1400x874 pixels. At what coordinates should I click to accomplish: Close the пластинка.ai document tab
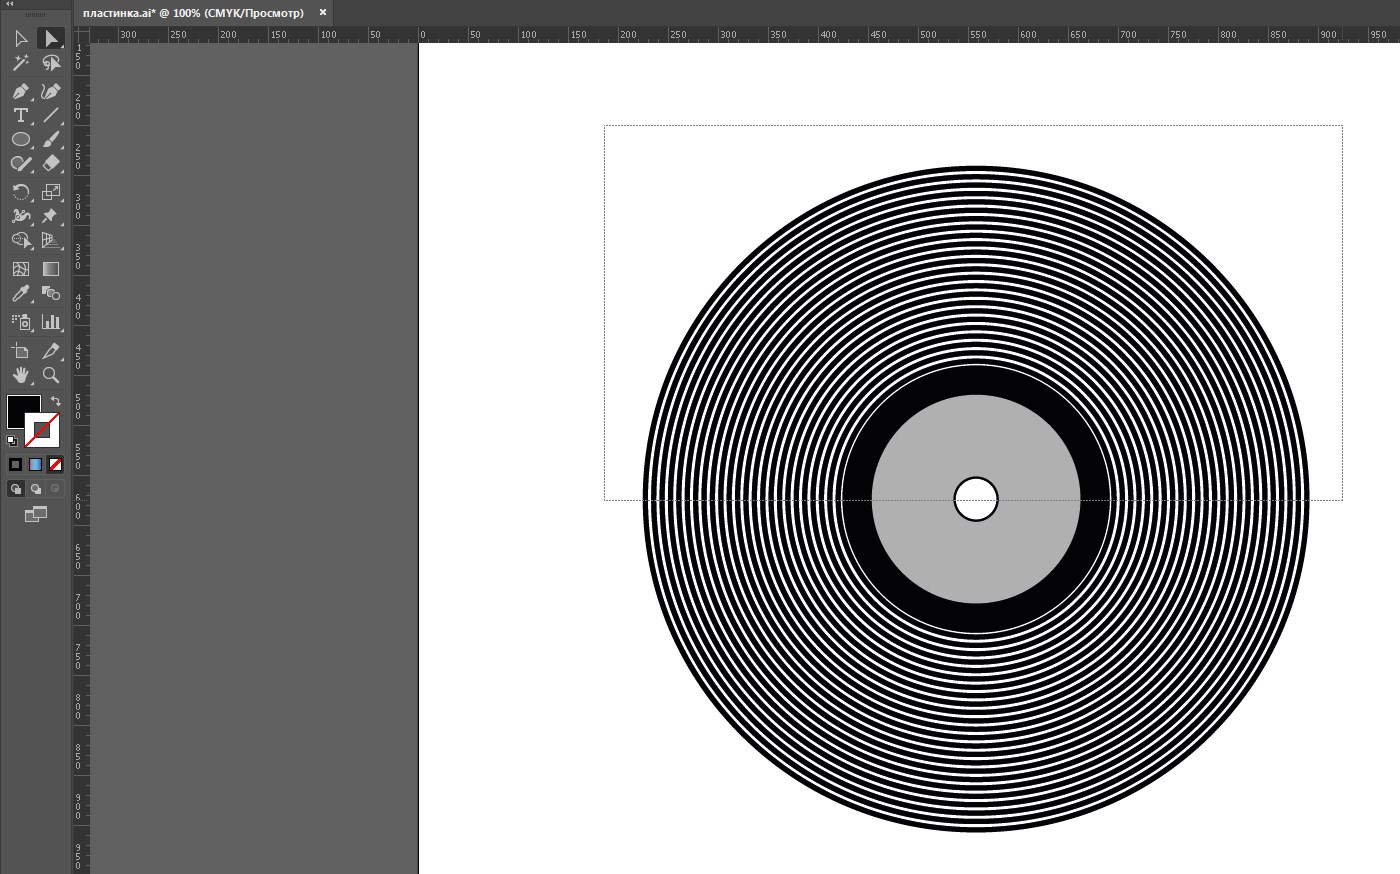pos(323,13)
